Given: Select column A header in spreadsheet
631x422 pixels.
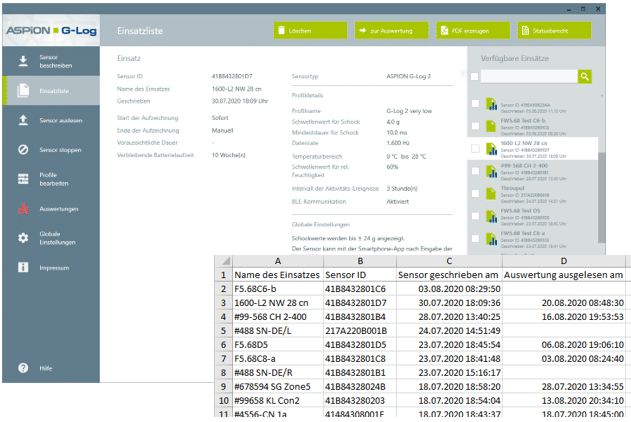Looking at the screenshot, I should coord(278,261).
